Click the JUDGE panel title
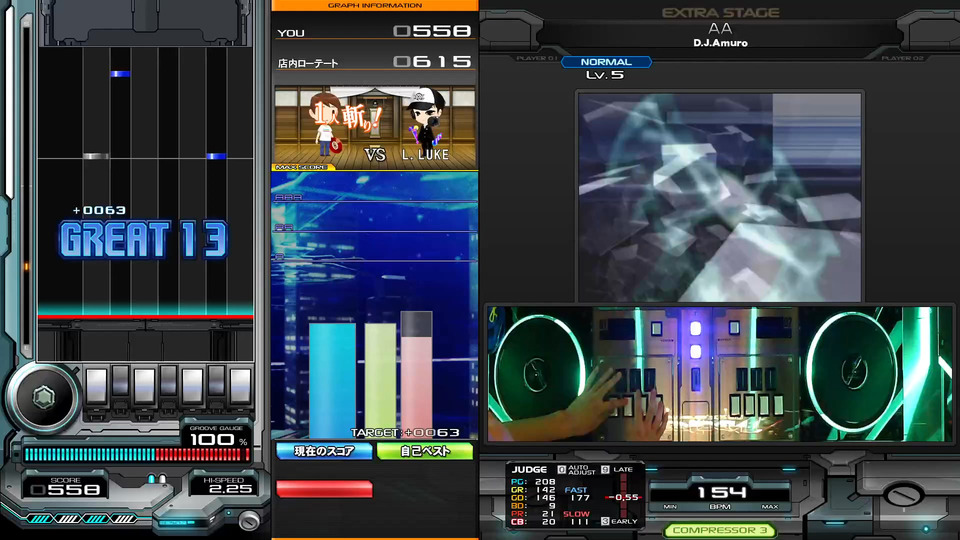 (529, 470)
